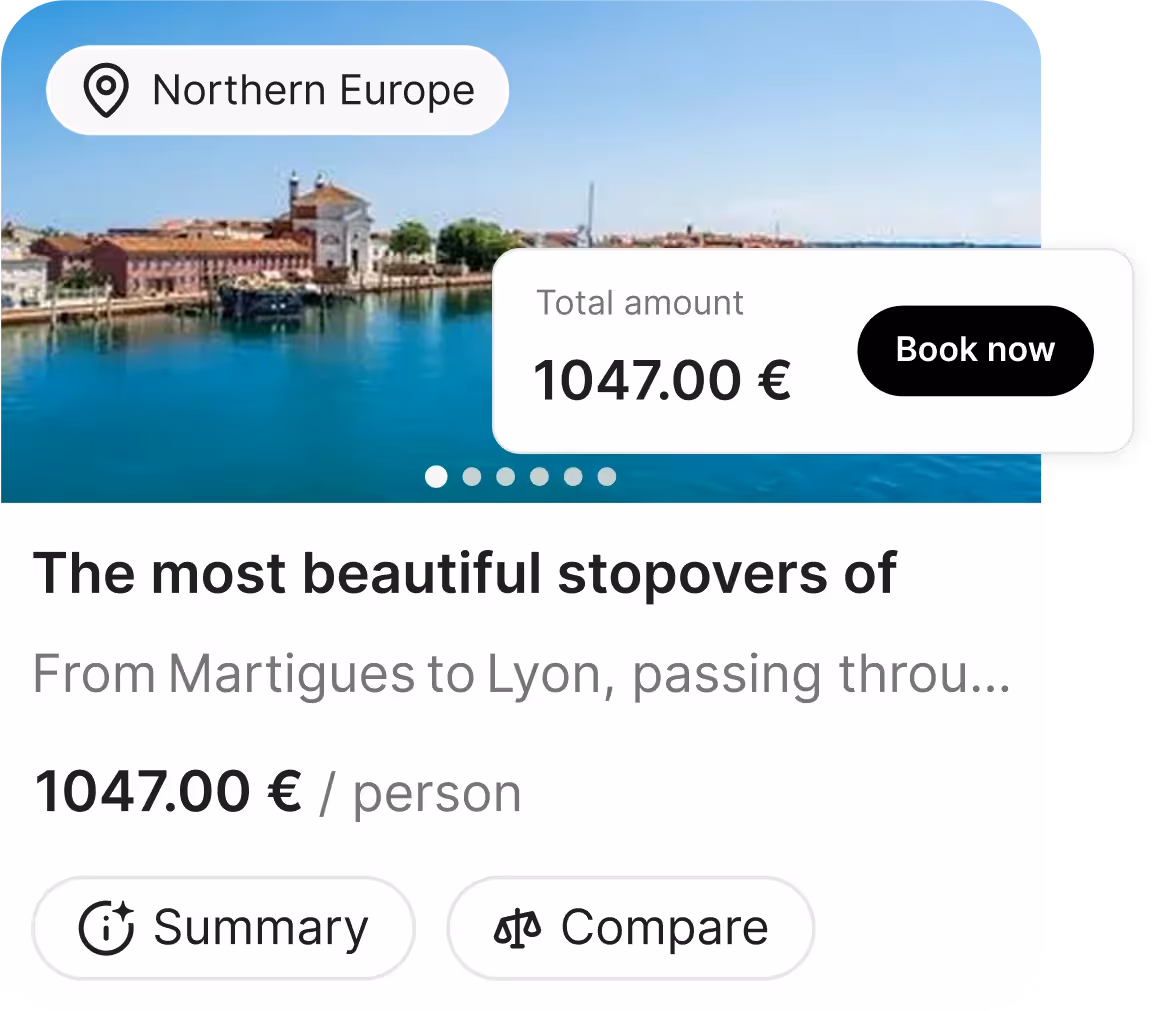Click the 1047.00 € total amount value

pos(662,380)
